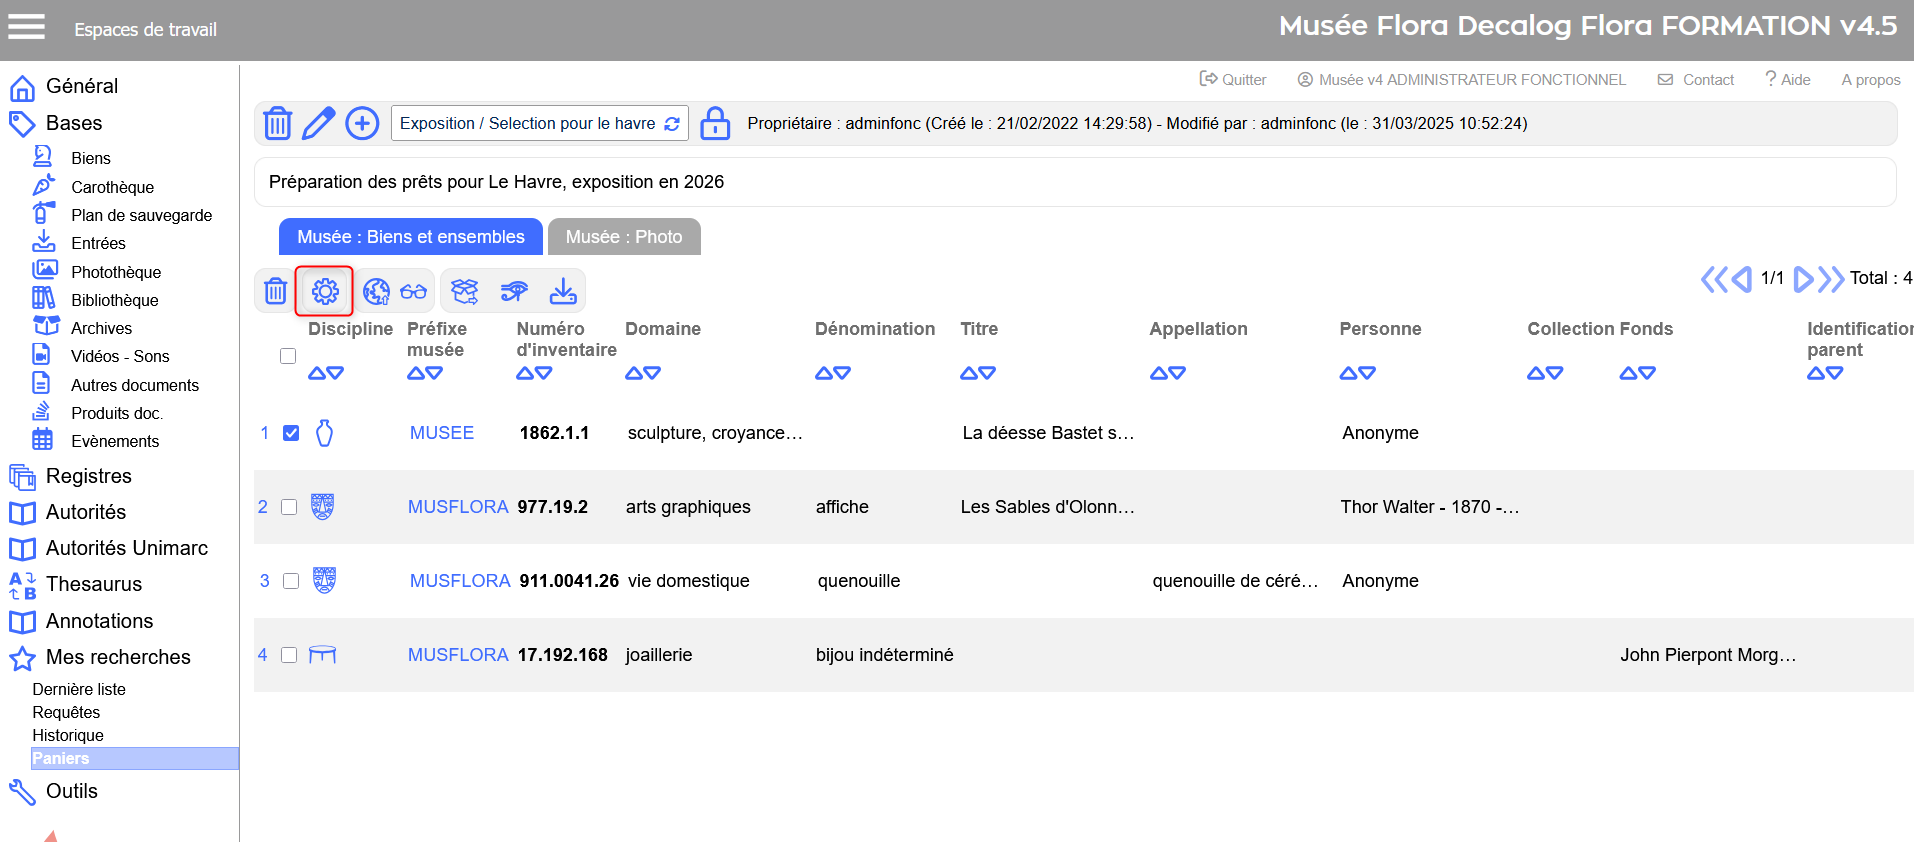Tick the select-all checkbox in header

pos(288,356)
